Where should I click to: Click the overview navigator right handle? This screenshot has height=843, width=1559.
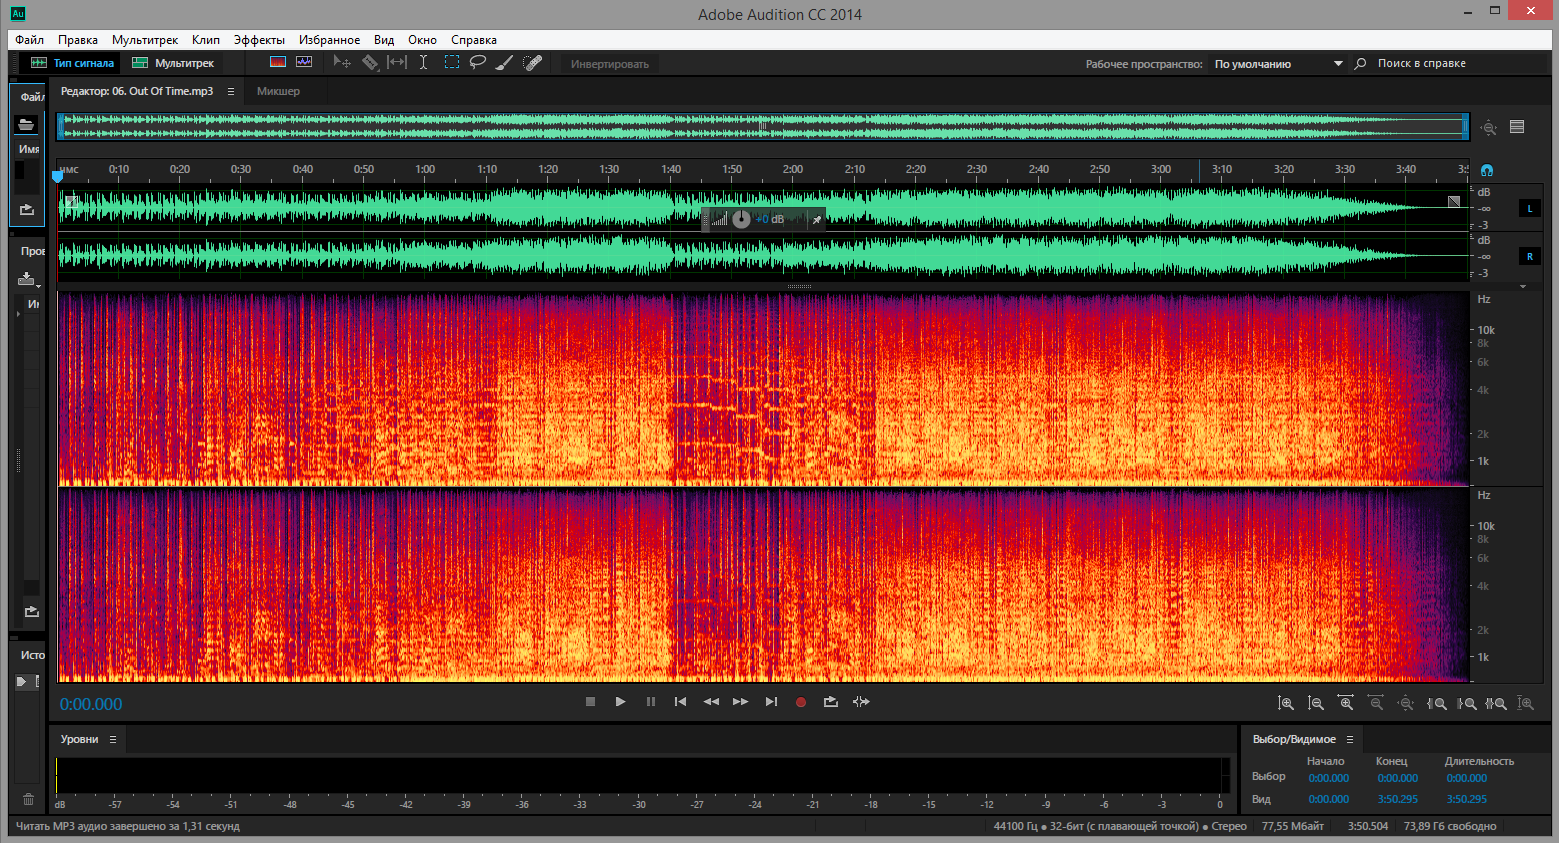[x=1465, y=126]
